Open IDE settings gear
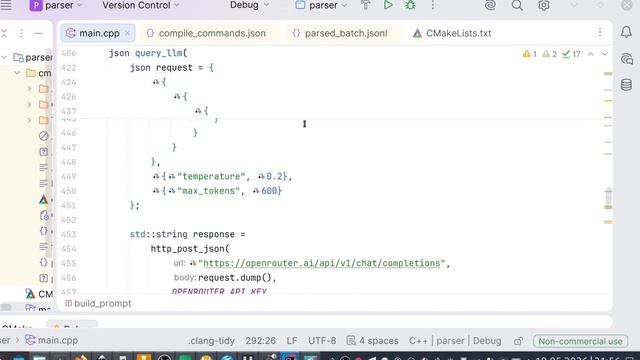This screenshot has width=640, height=360. [544, 5]
